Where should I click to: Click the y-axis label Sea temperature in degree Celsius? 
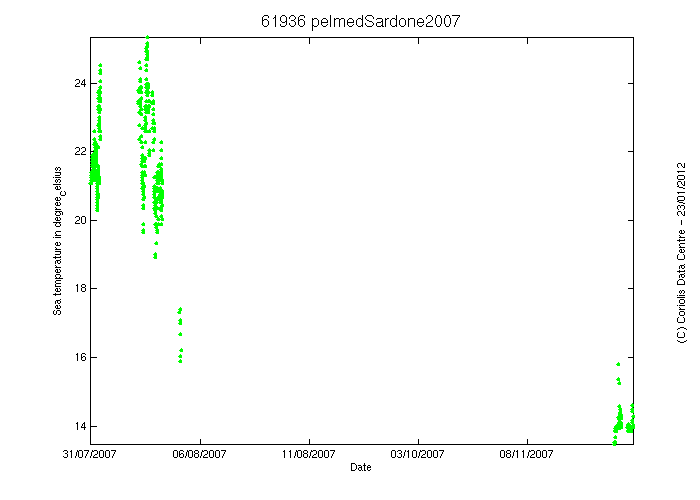click(58, 241)
